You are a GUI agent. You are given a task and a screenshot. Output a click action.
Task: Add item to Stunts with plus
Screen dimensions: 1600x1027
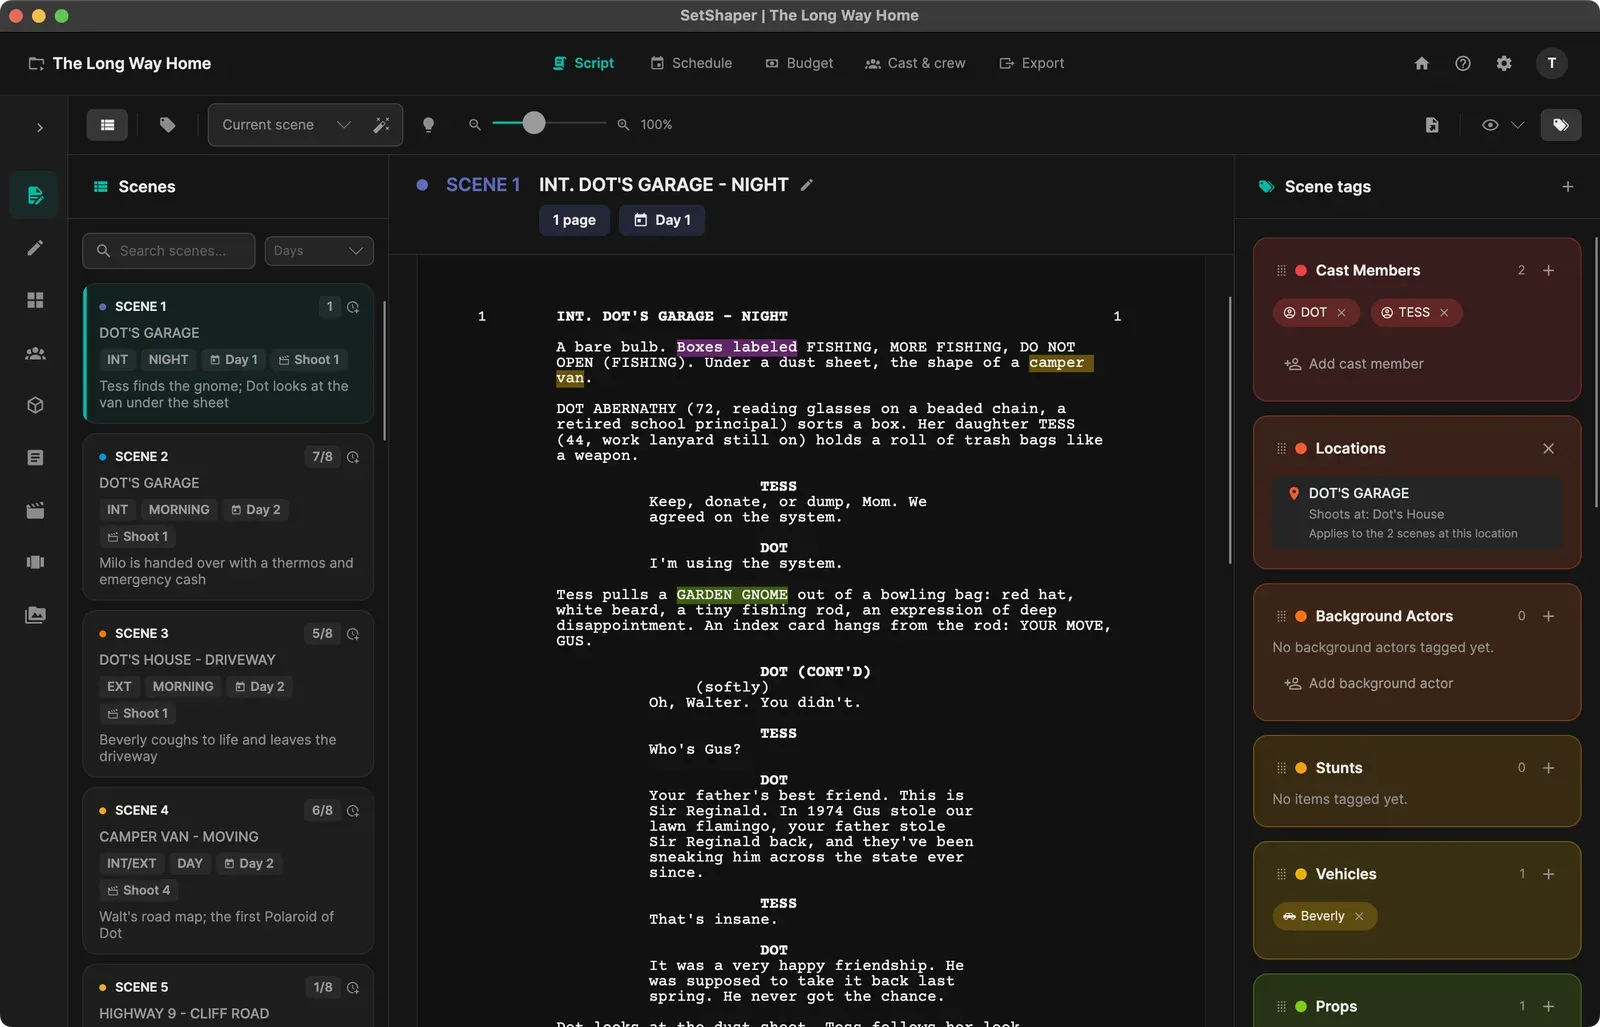click(x=1548, y=769)
